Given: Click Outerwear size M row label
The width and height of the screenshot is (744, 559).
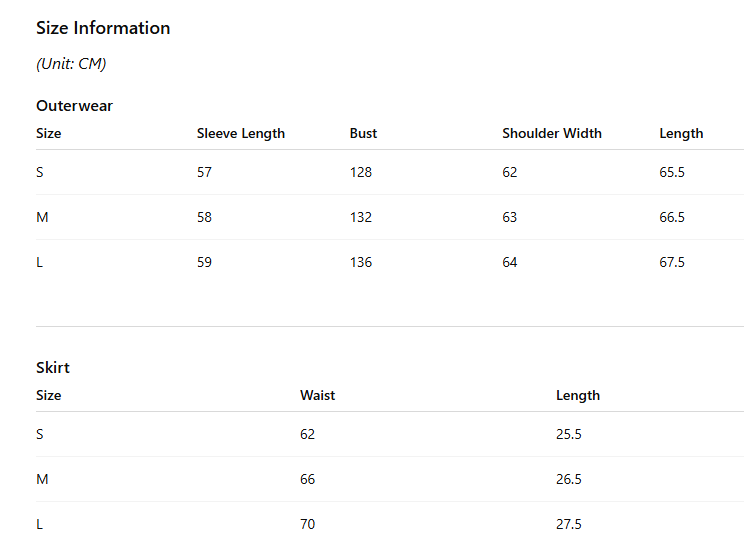Looking at the screenshot, I should 42,217.
